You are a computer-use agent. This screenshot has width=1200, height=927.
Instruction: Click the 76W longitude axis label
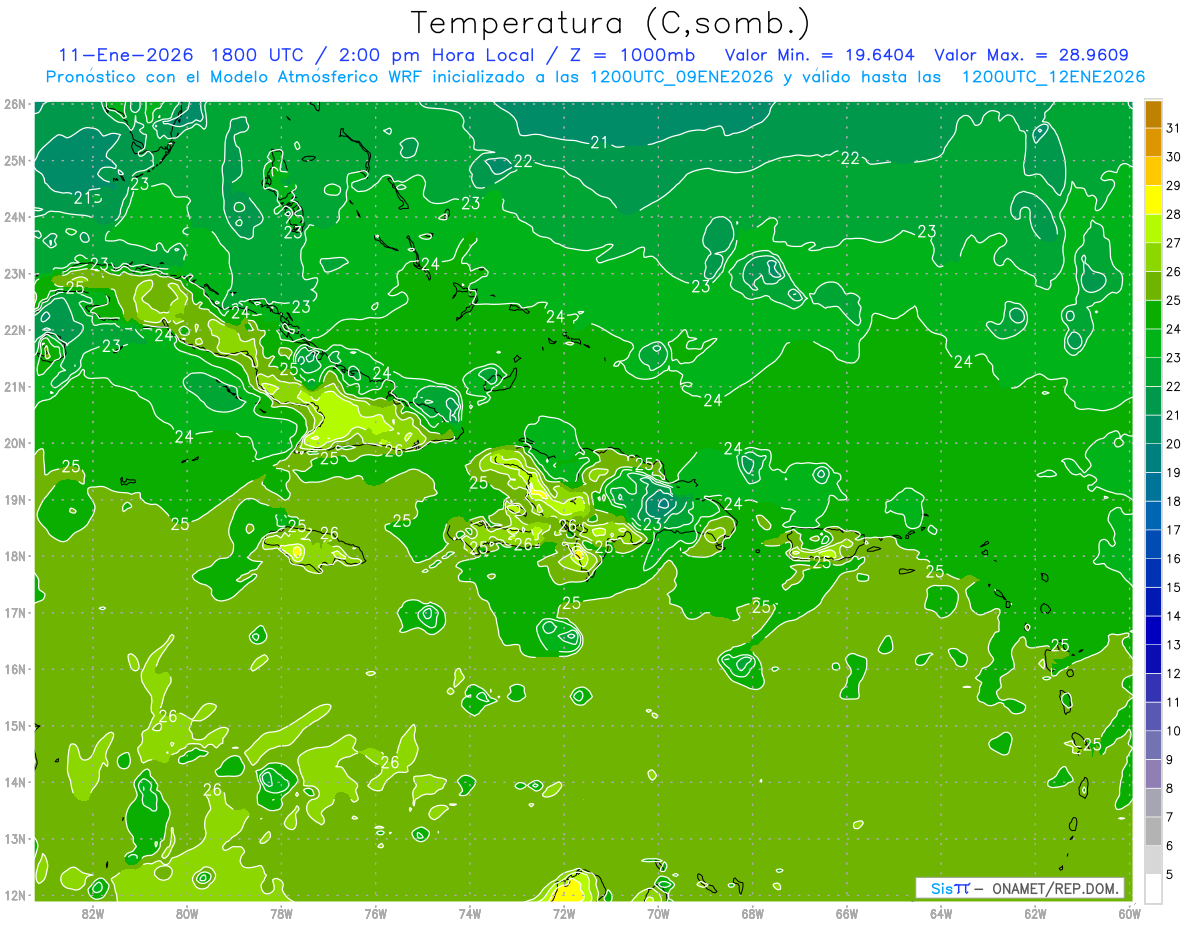[x=375, y=912]
